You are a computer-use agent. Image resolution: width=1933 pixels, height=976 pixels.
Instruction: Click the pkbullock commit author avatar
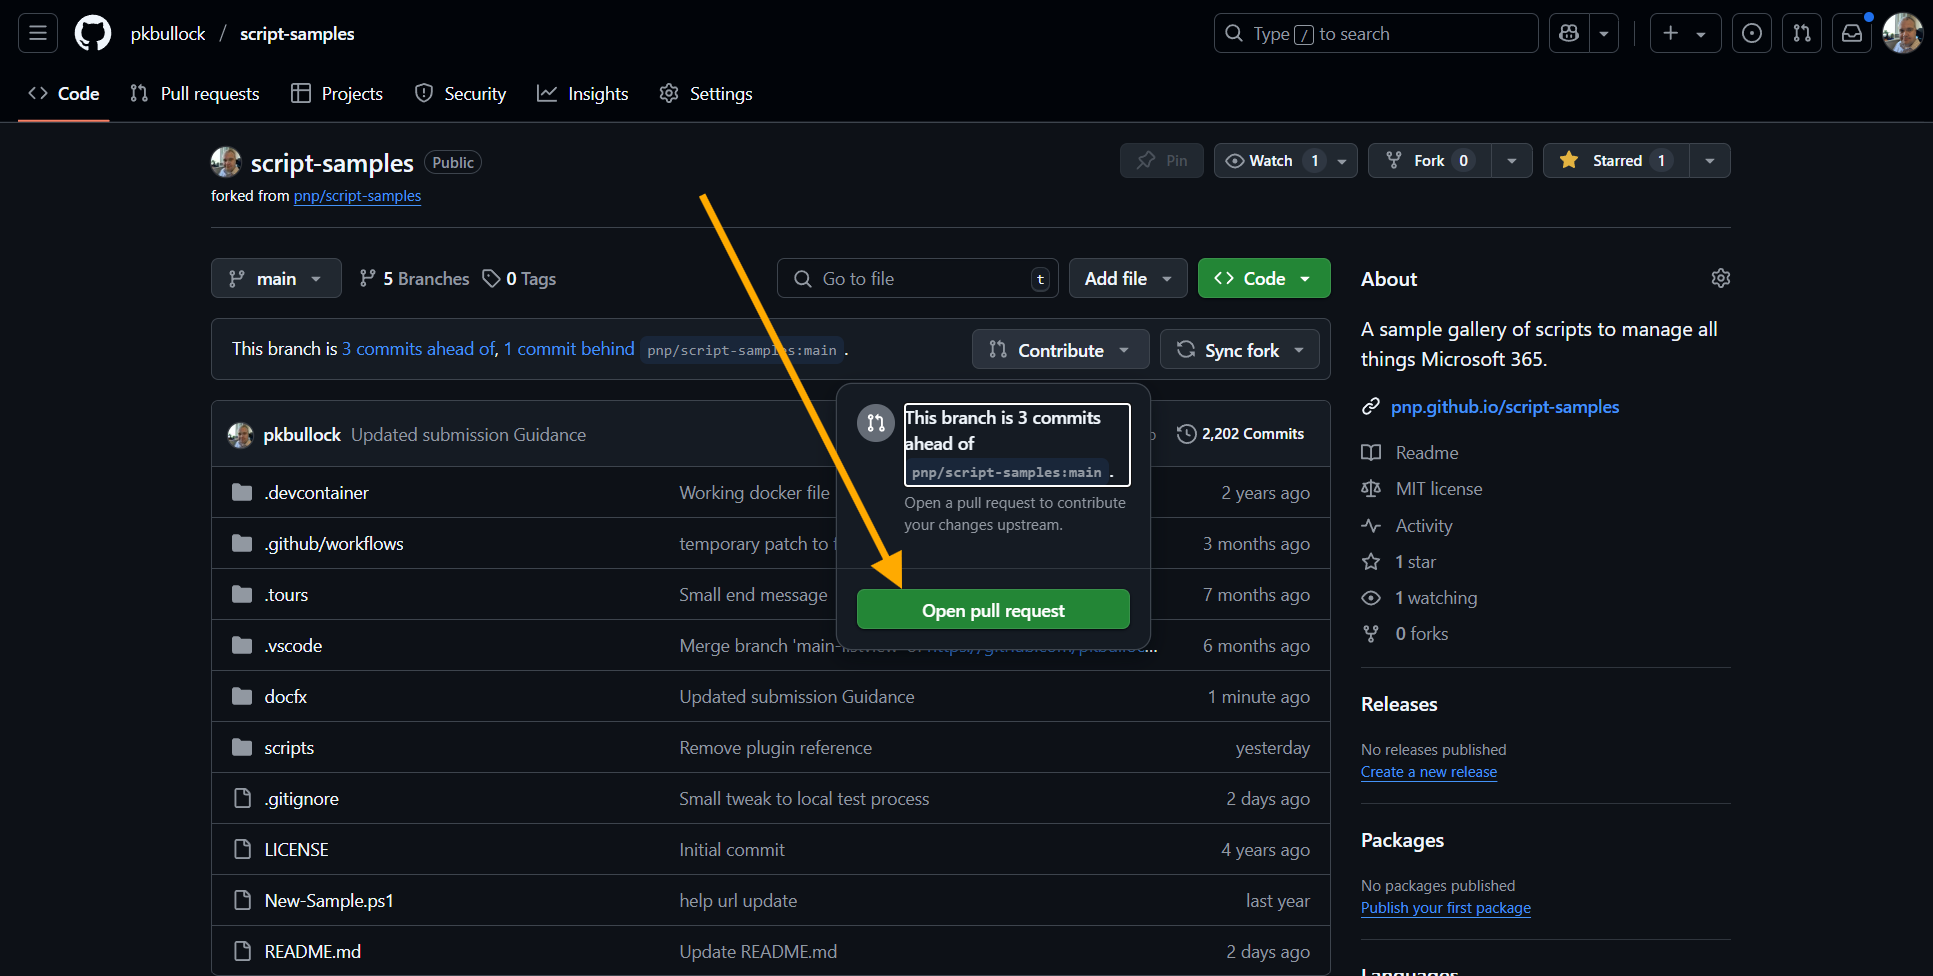point(240,435)
